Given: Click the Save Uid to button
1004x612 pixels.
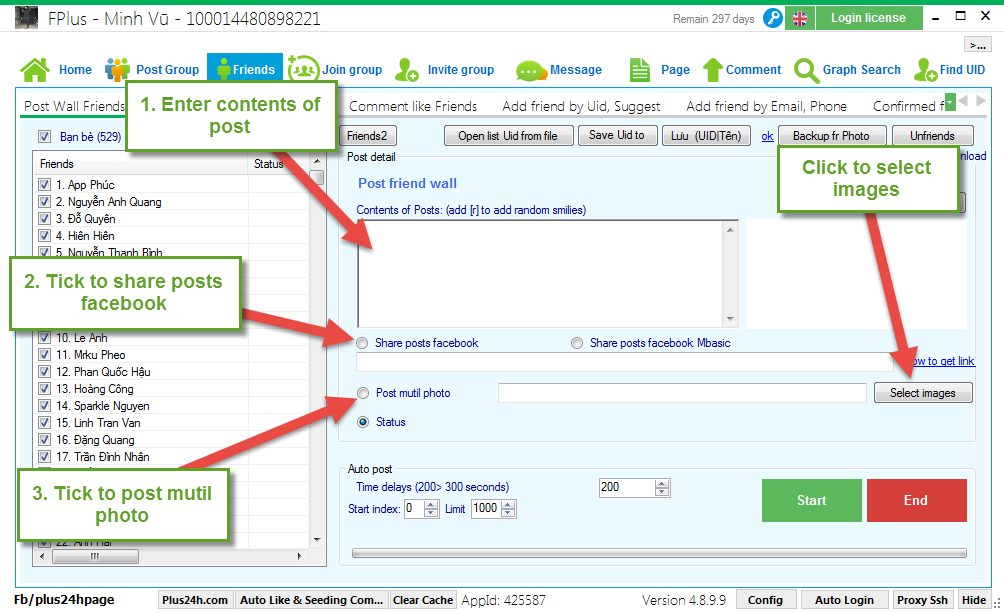Looking at the screenshot, I should (x=617, y=135).
